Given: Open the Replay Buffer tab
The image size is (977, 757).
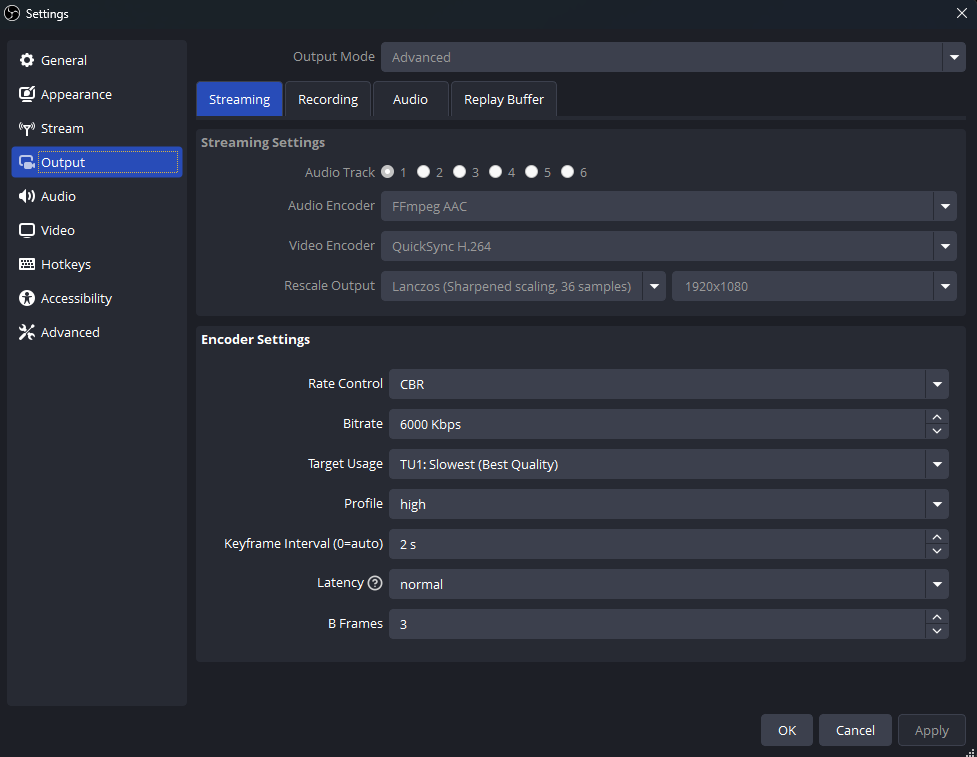Looking at the screenshot, I should [x=503, y=99].
